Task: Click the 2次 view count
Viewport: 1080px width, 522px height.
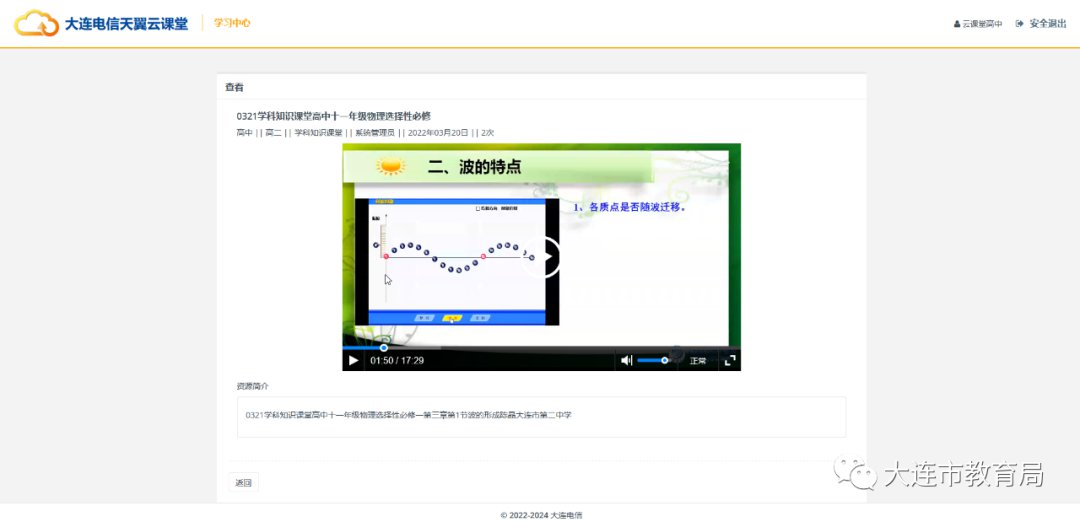Action: coord(488,132)
